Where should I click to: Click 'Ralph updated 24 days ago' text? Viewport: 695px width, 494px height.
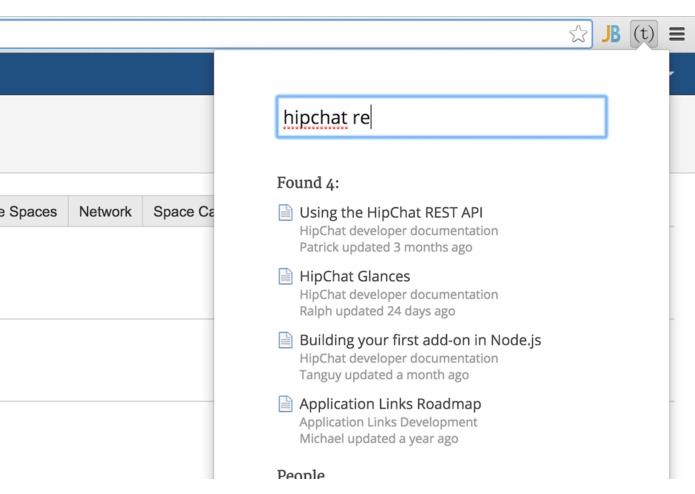pyautogui.click(x=377, y=311)
